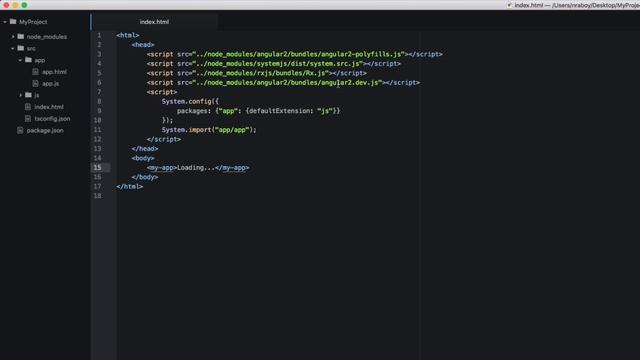The width and height of the screenshot is (640, 360).
Task: Click the closing </script> tag on line 12
Action: click(164, 139)
